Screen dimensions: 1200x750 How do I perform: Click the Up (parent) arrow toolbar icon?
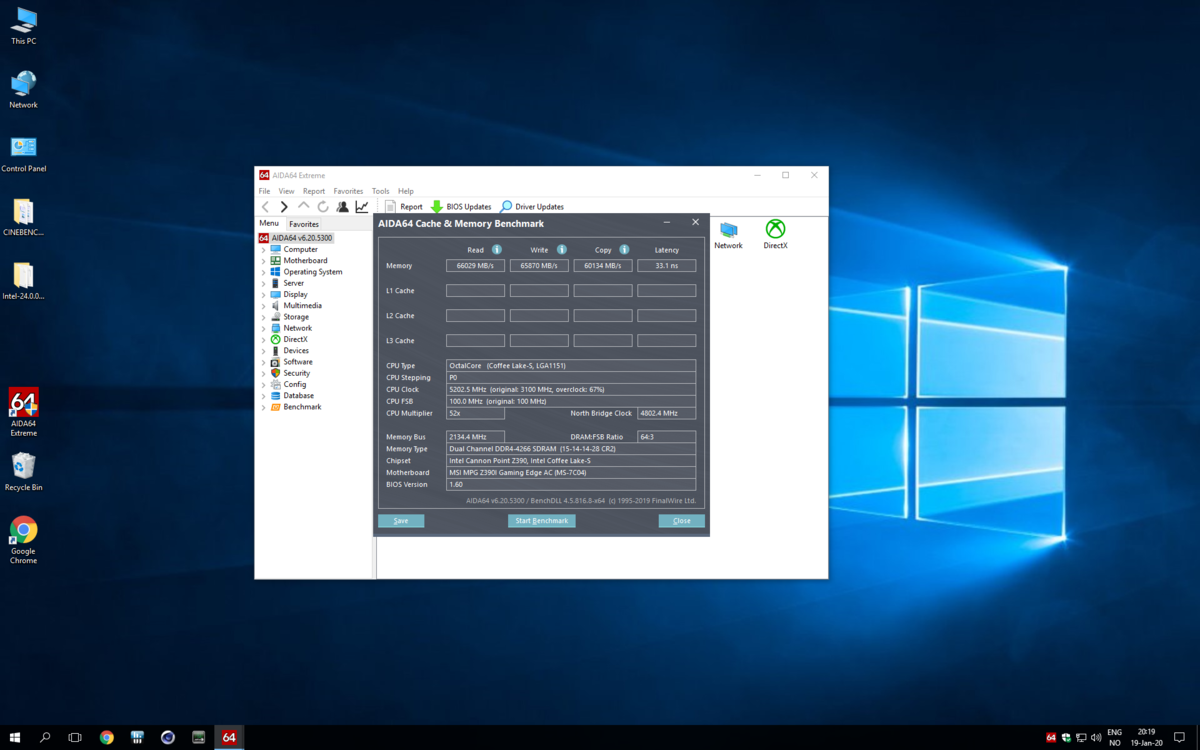click(304, 206)
